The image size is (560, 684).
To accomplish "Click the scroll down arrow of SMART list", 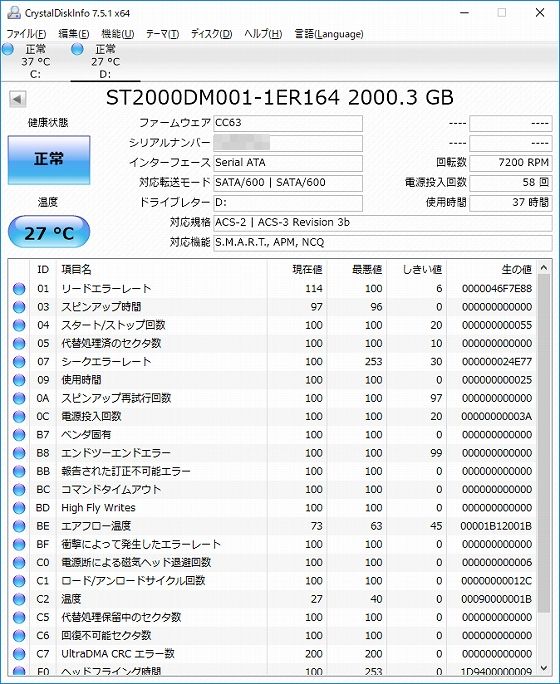I will click(x=544, y=667).
